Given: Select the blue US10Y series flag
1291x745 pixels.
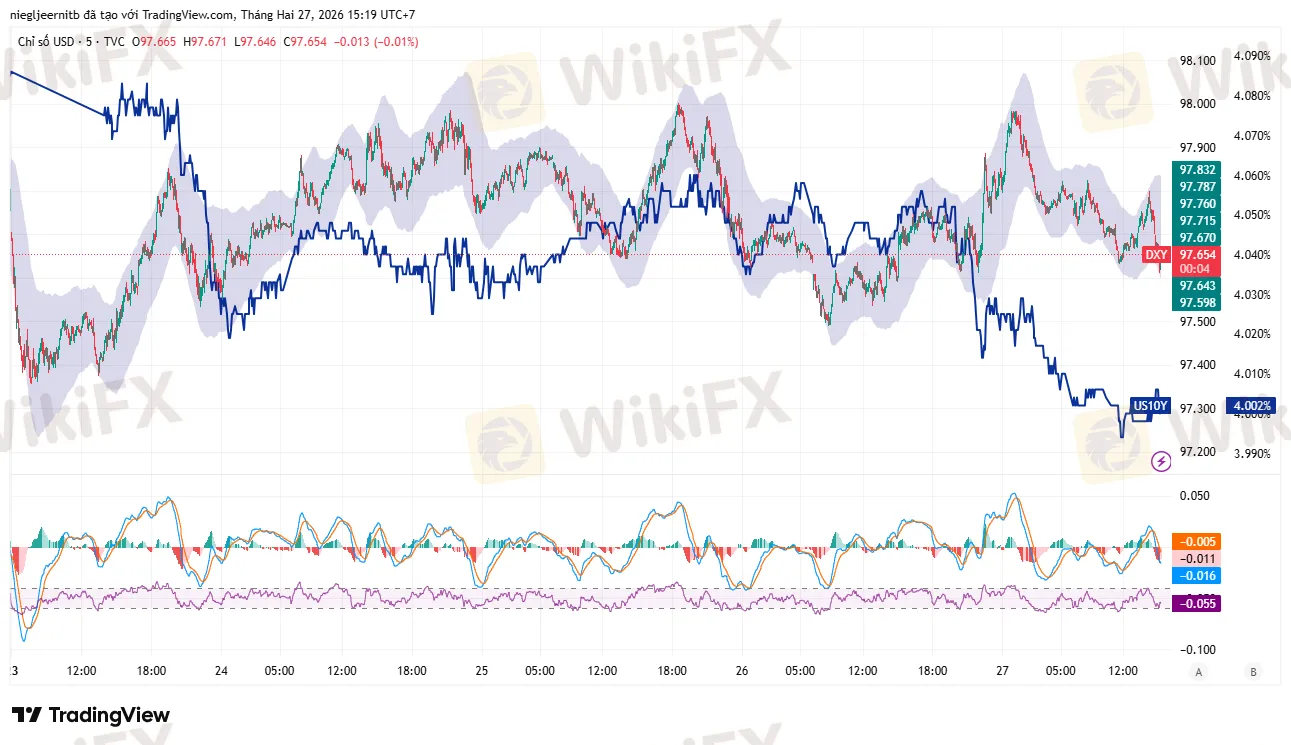Looking at the screenshot, I should pyautogui.click(x=1150, y=405).
